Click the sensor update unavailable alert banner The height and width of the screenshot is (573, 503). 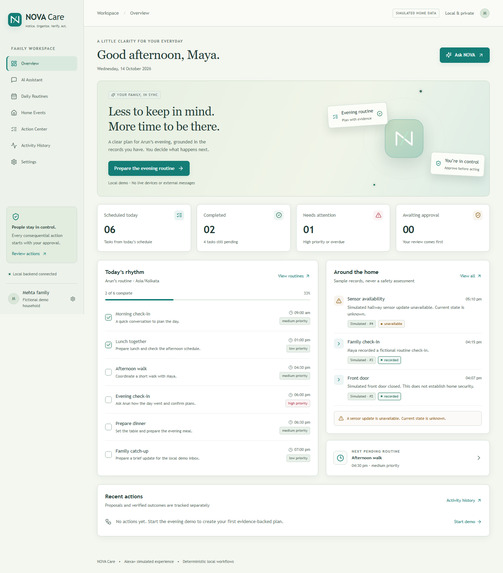pyautogui.click(x=408, y=418)
